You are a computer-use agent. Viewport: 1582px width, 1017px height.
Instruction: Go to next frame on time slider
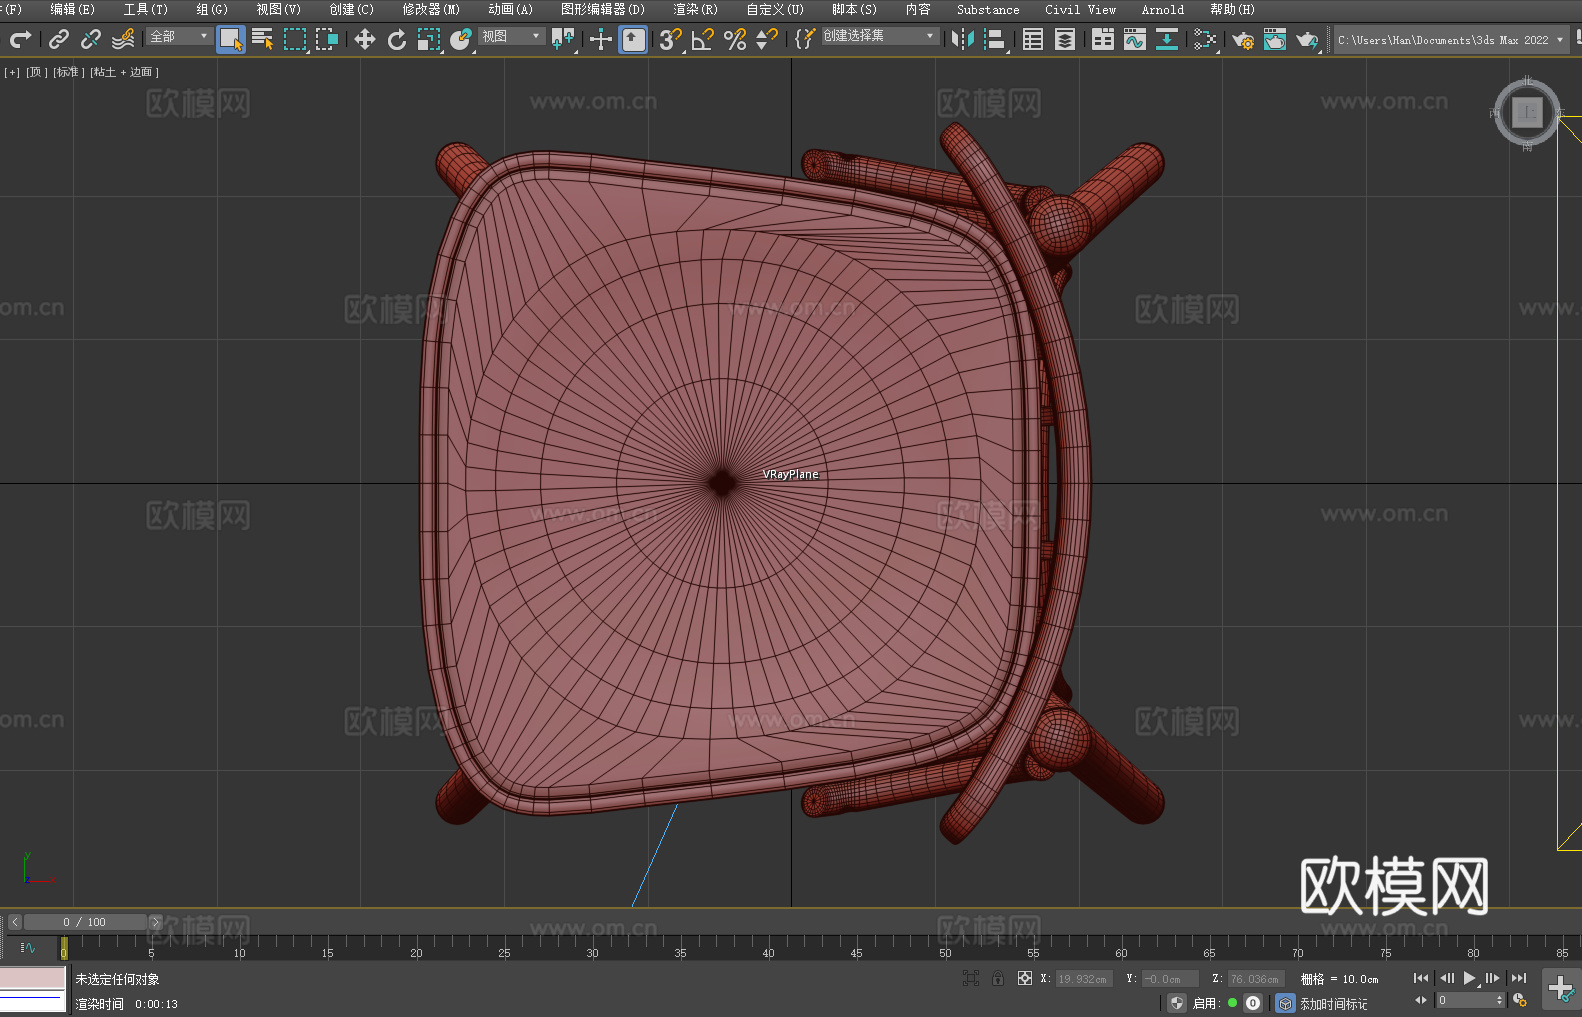155,922
